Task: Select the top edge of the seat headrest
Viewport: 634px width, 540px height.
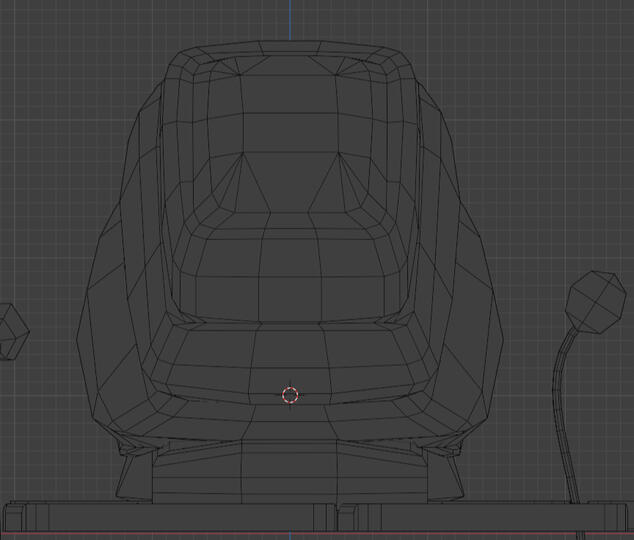Action: click(291, 43)
